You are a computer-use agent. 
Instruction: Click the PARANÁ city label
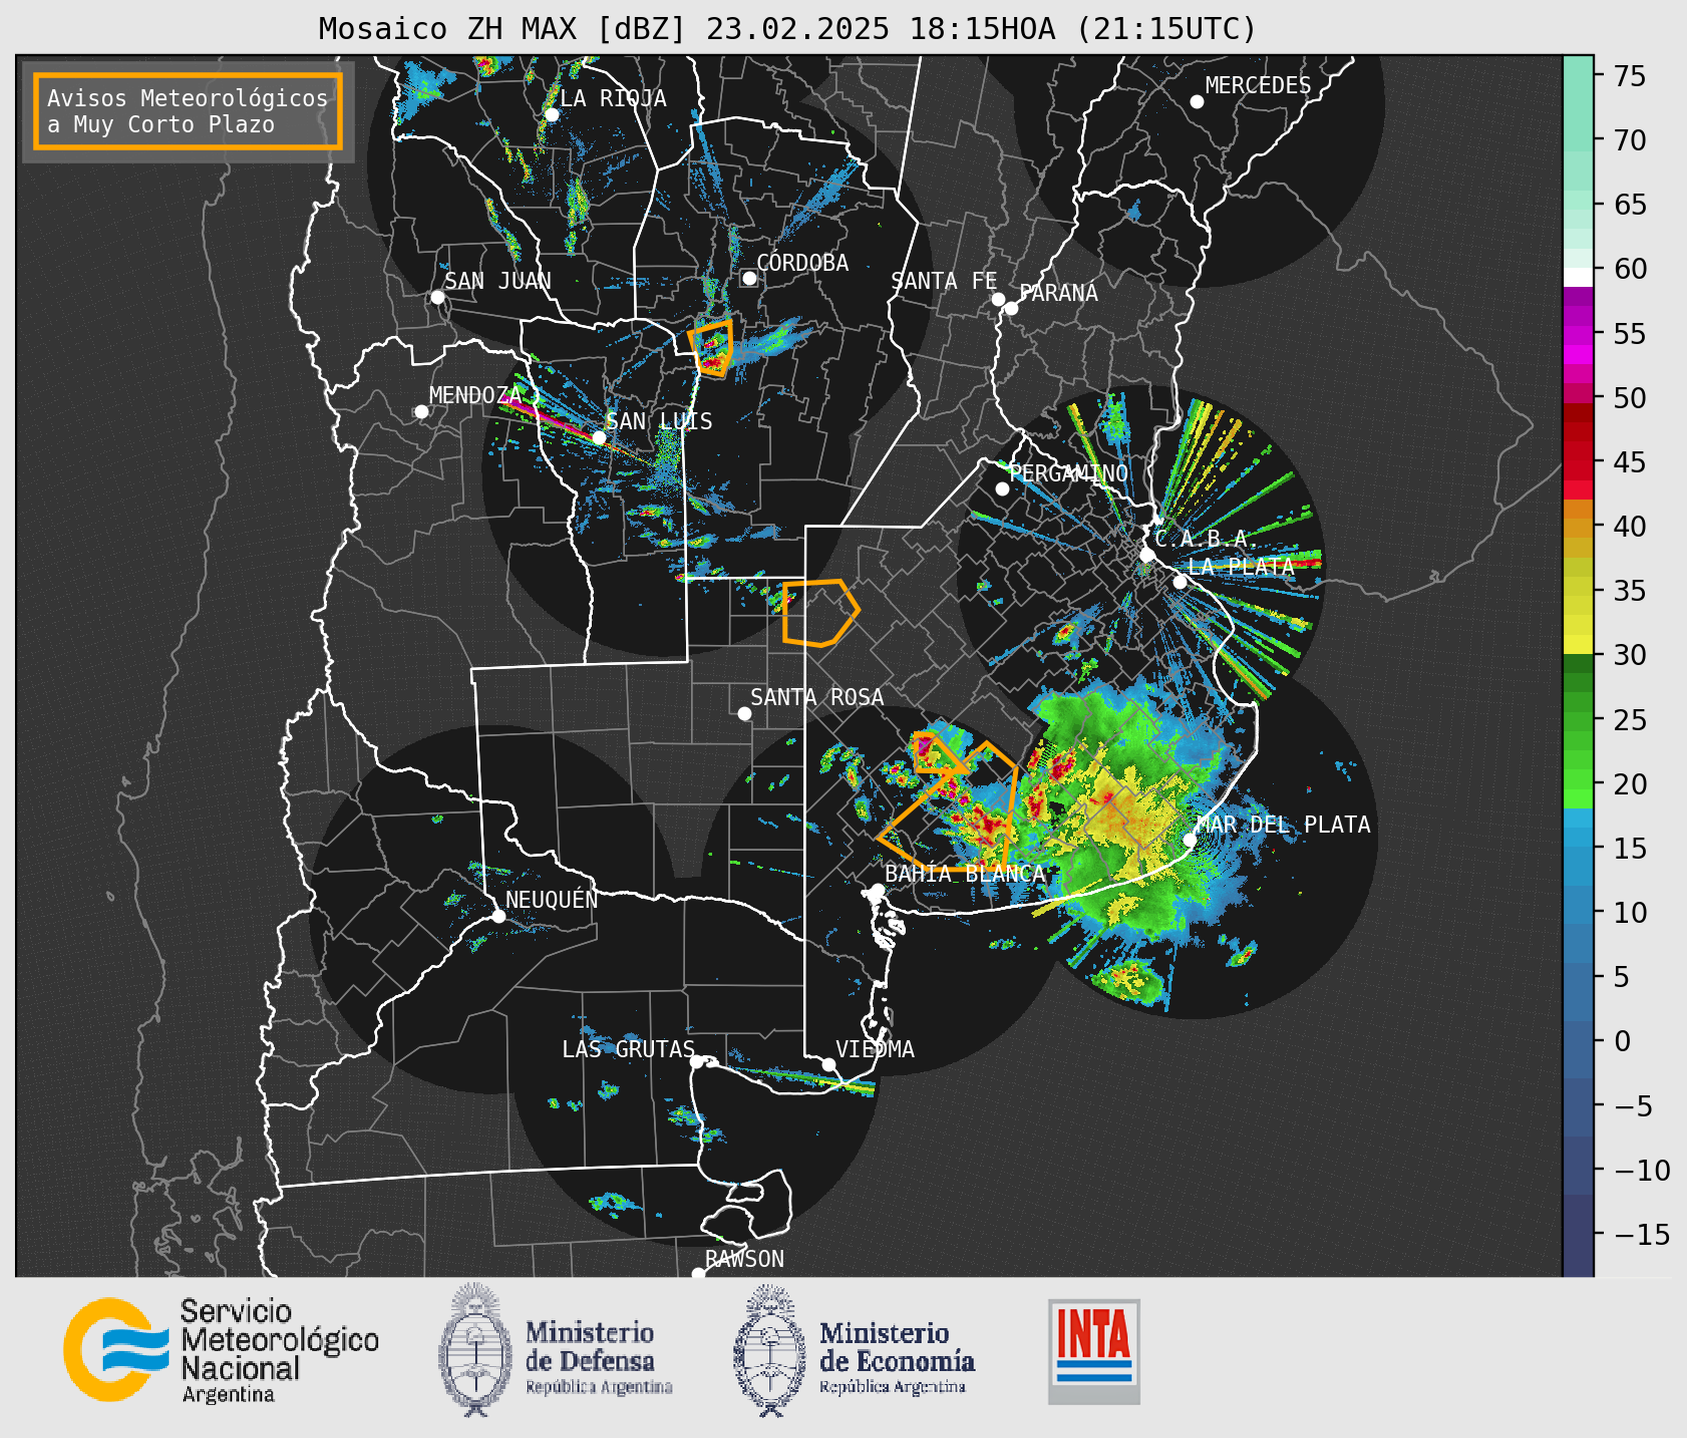click(x=1059, y=293)
